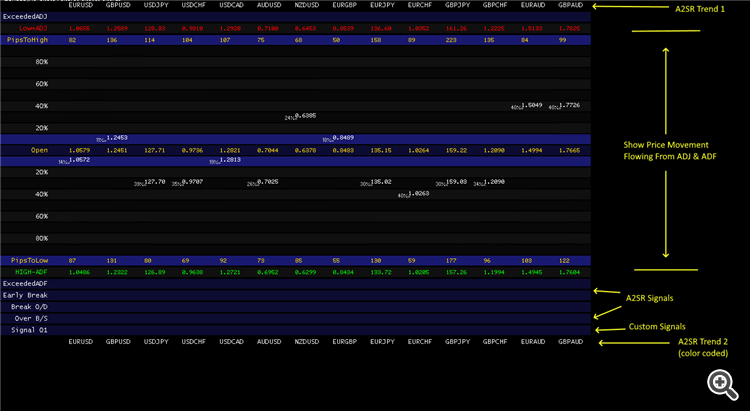Click current price marker 159.03 under GBPJPY
Image resolution: width=750 pixels, height=411 pixels.
point(456,182)
